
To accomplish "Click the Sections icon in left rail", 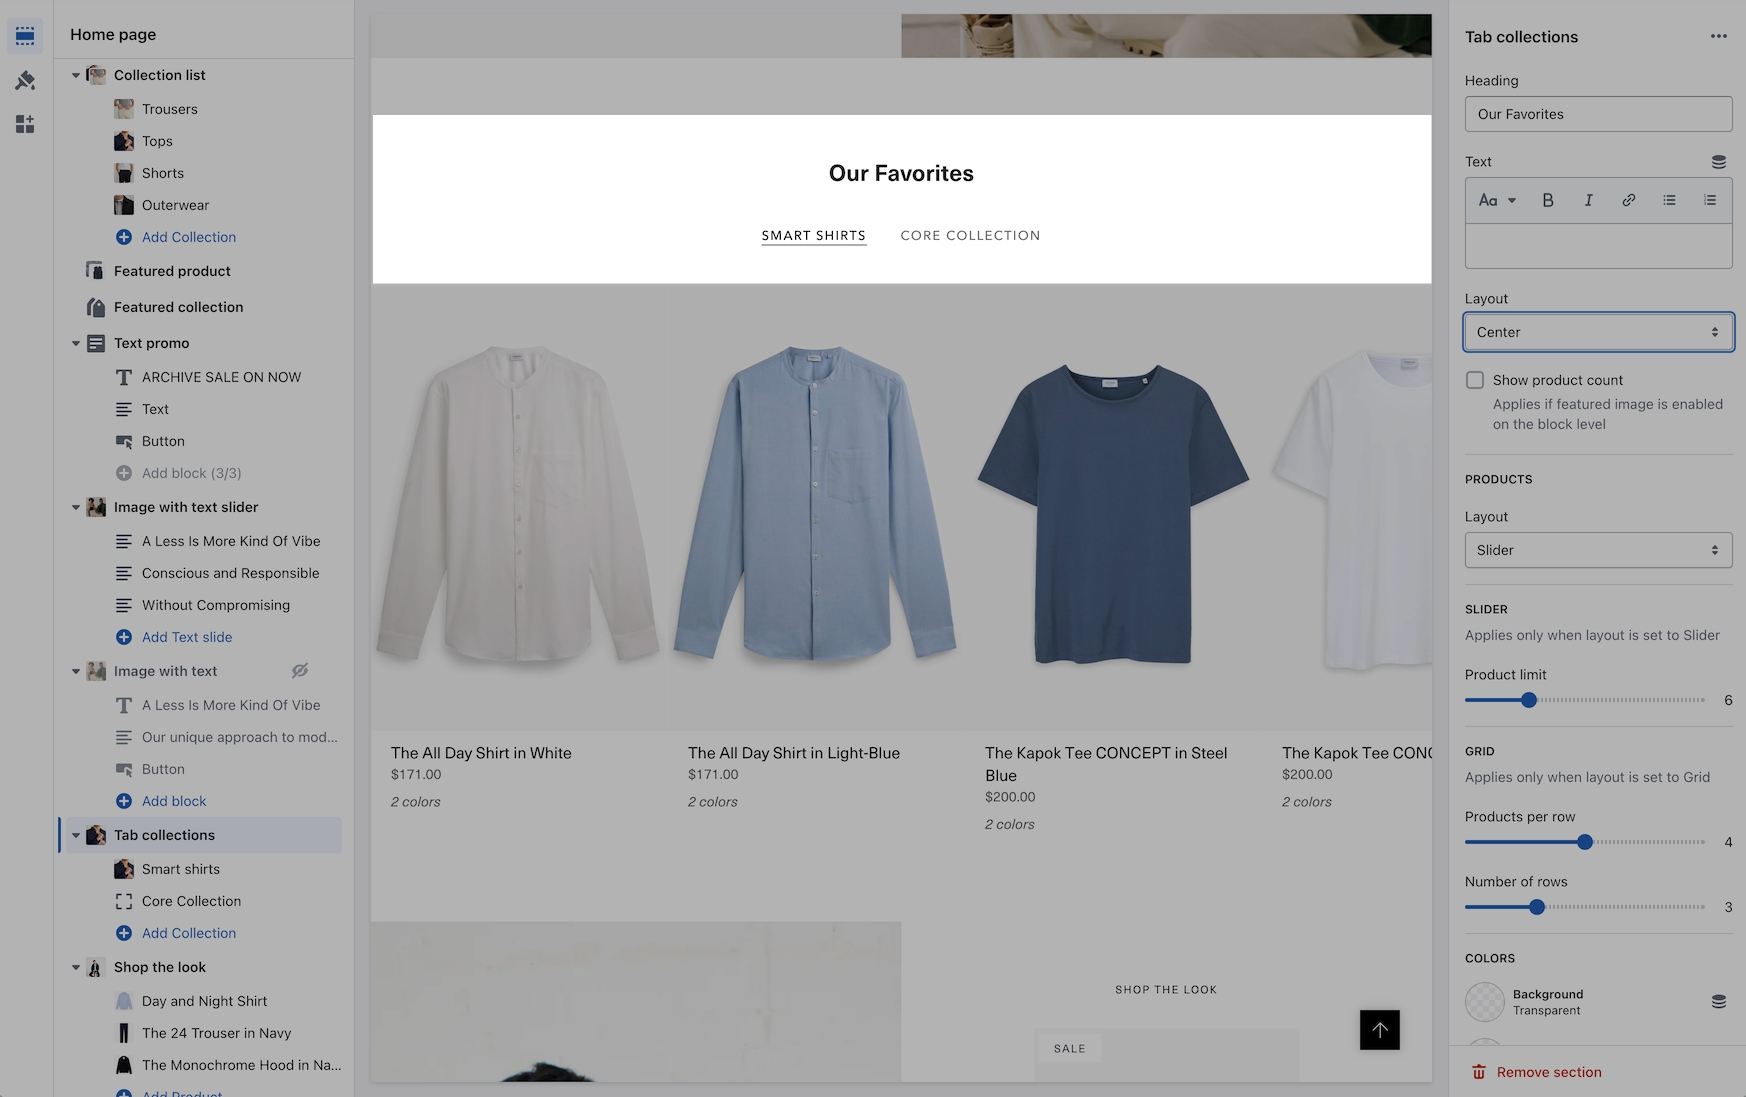I will click(x=25, y=36).
